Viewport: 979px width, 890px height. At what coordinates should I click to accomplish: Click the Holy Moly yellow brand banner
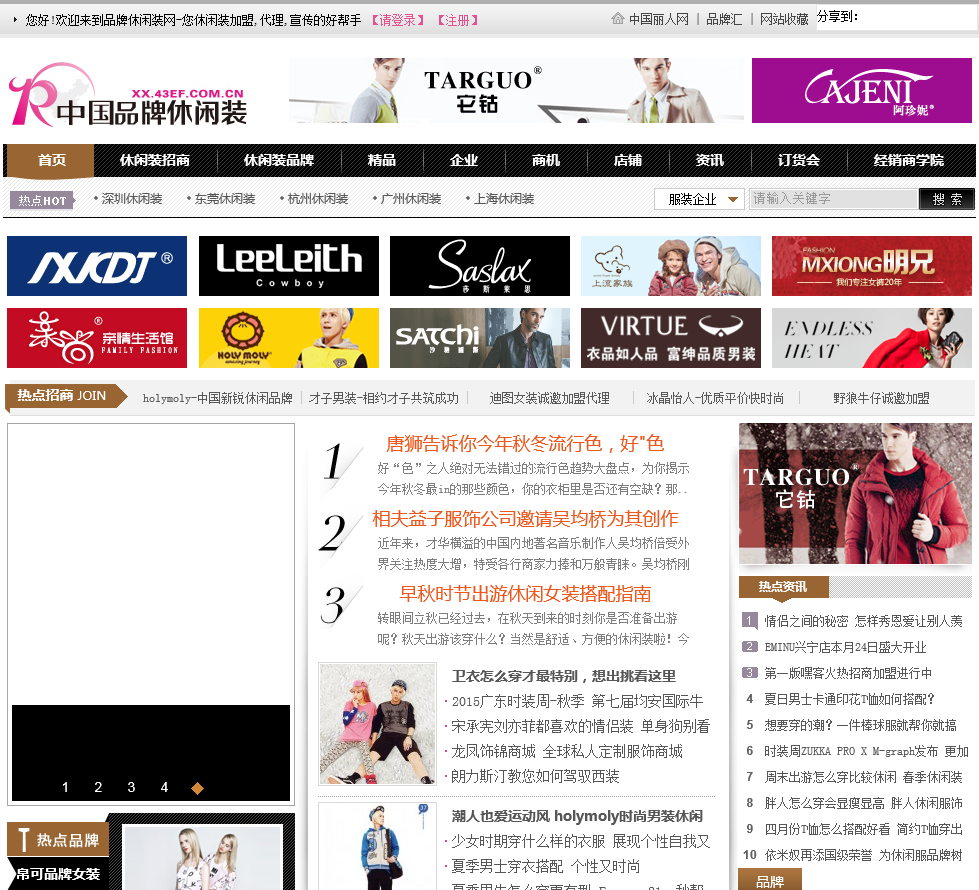pos(288,338)
